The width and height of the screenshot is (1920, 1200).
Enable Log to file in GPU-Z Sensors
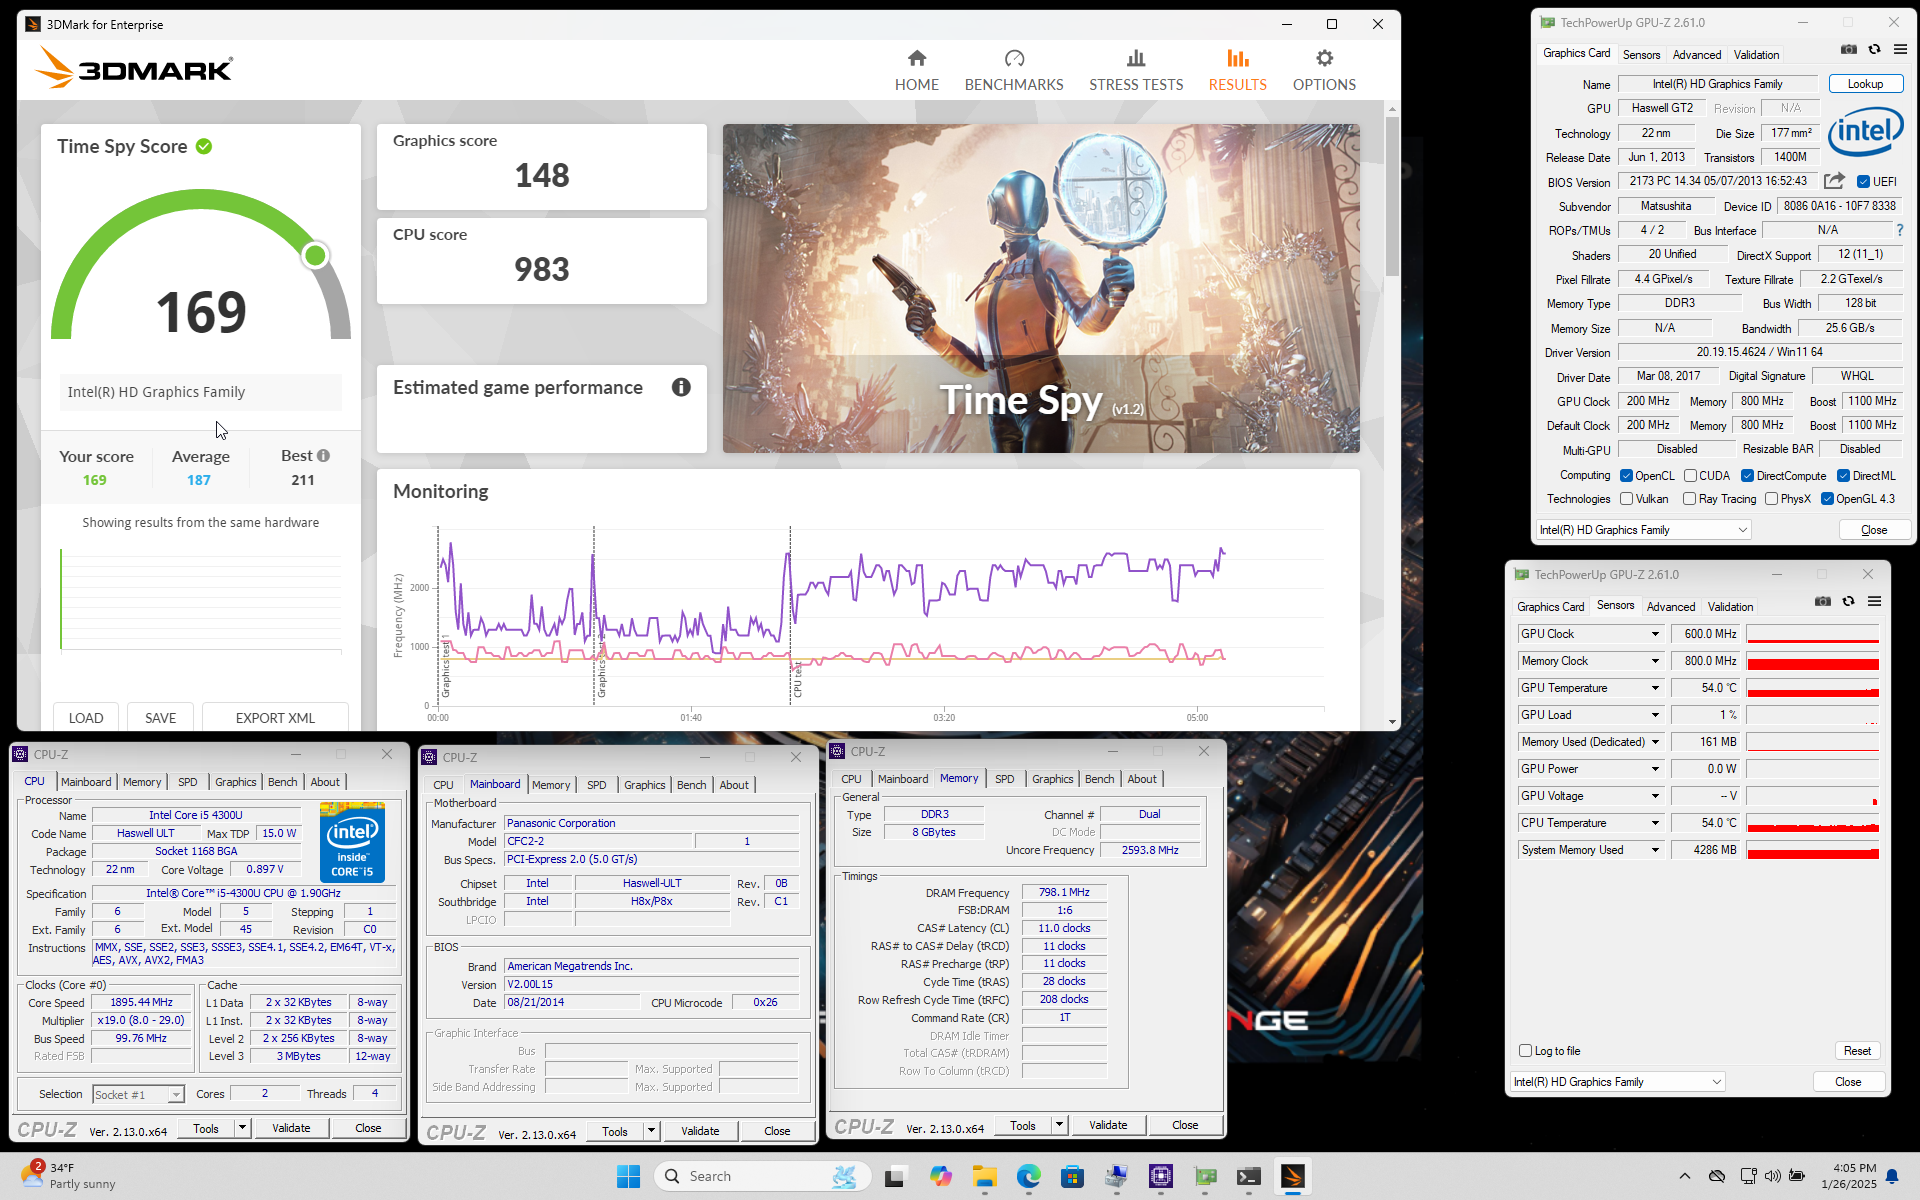tap(1525, 1051)
